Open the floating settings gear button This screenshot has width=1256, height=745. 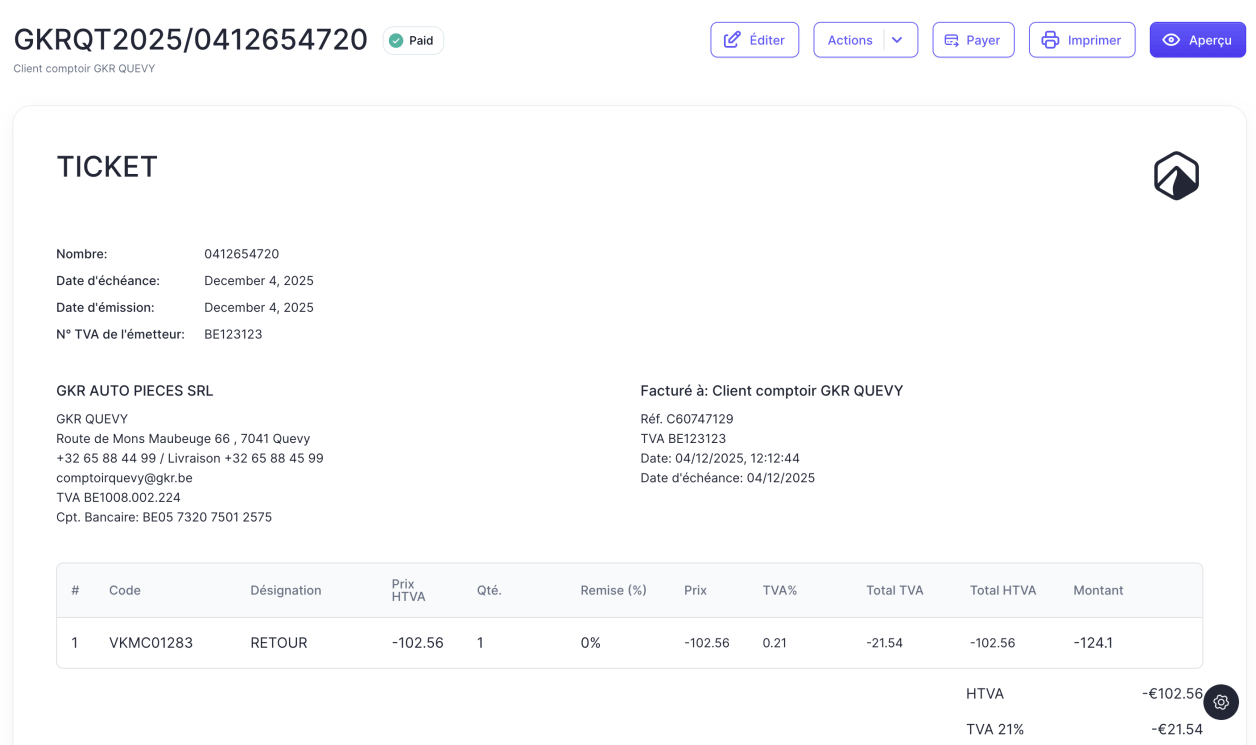click(x=1221, y=702)
